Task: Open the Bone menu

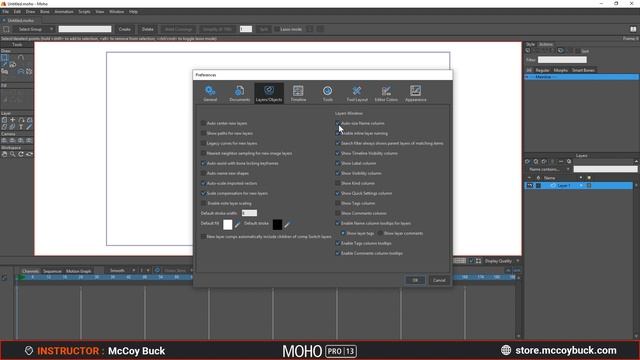Action: tap(44, 12)
